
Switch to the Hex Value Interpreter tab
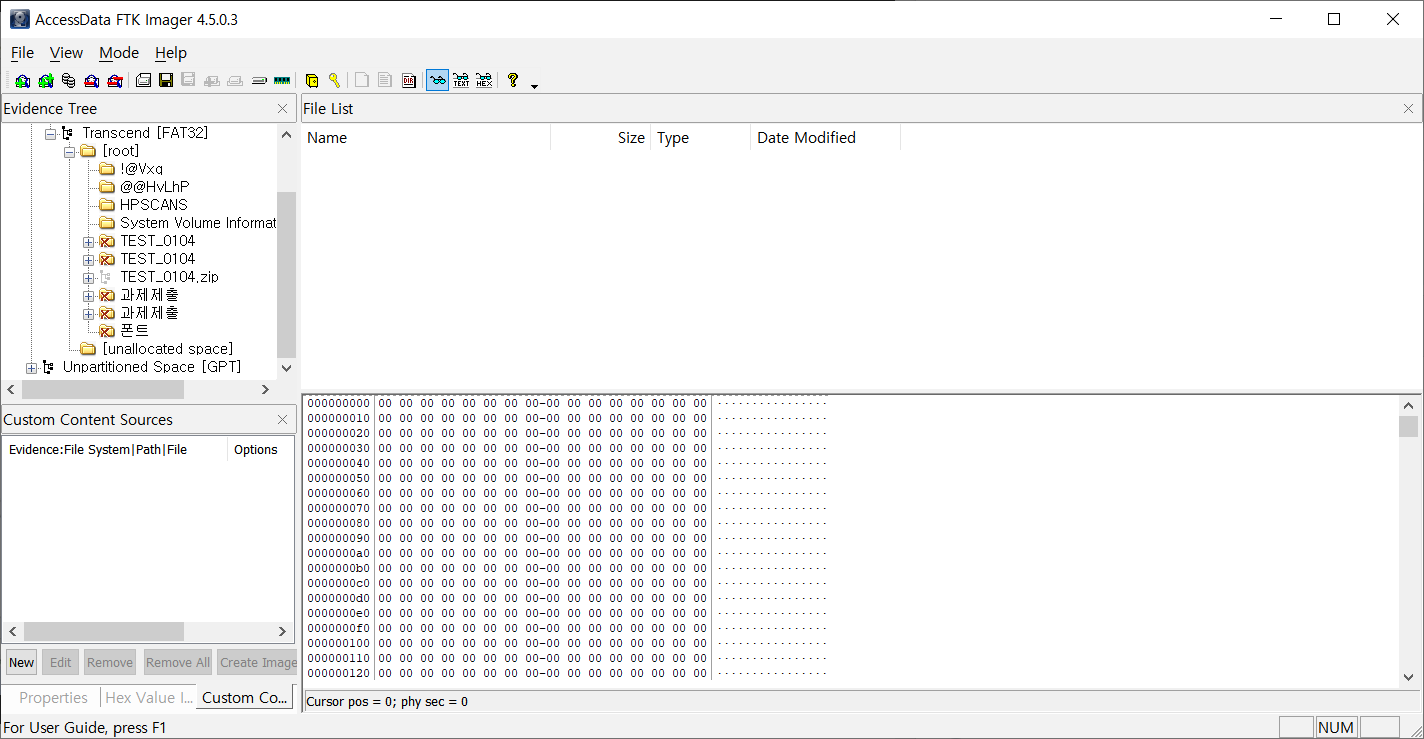[x=148, y=698]
